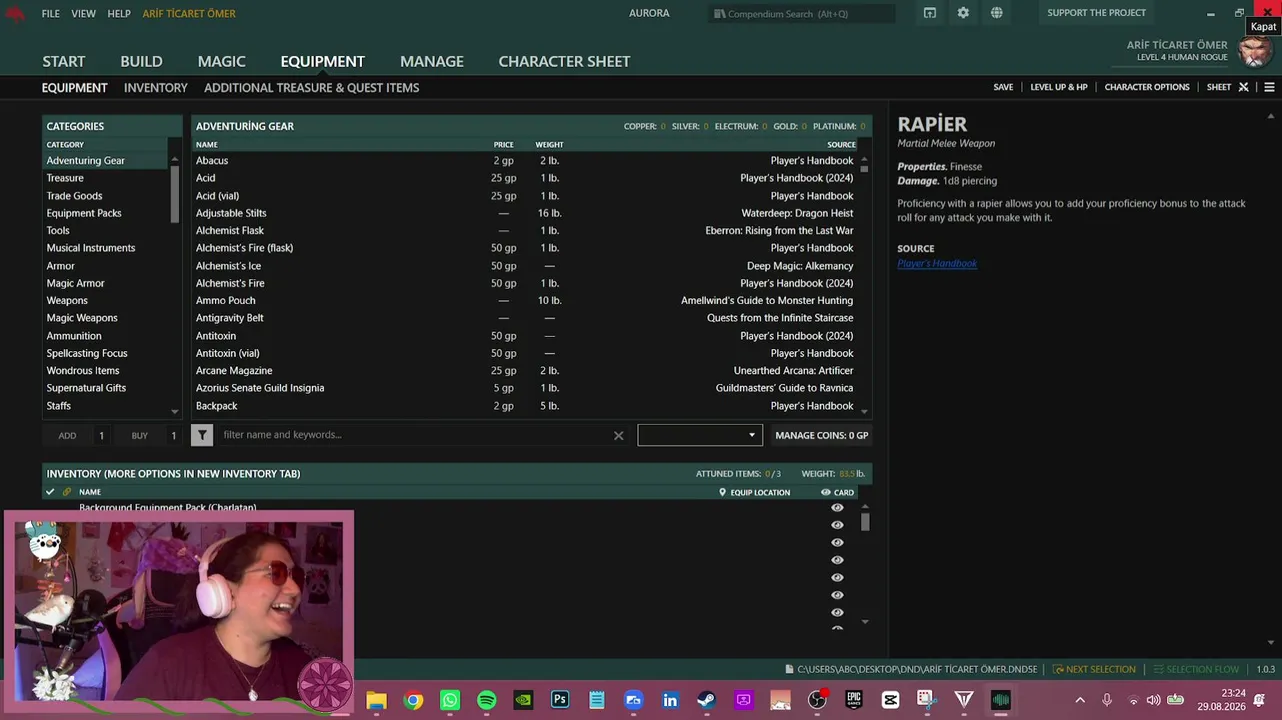Open Google Chrome from the taskbar

[413, 700]
